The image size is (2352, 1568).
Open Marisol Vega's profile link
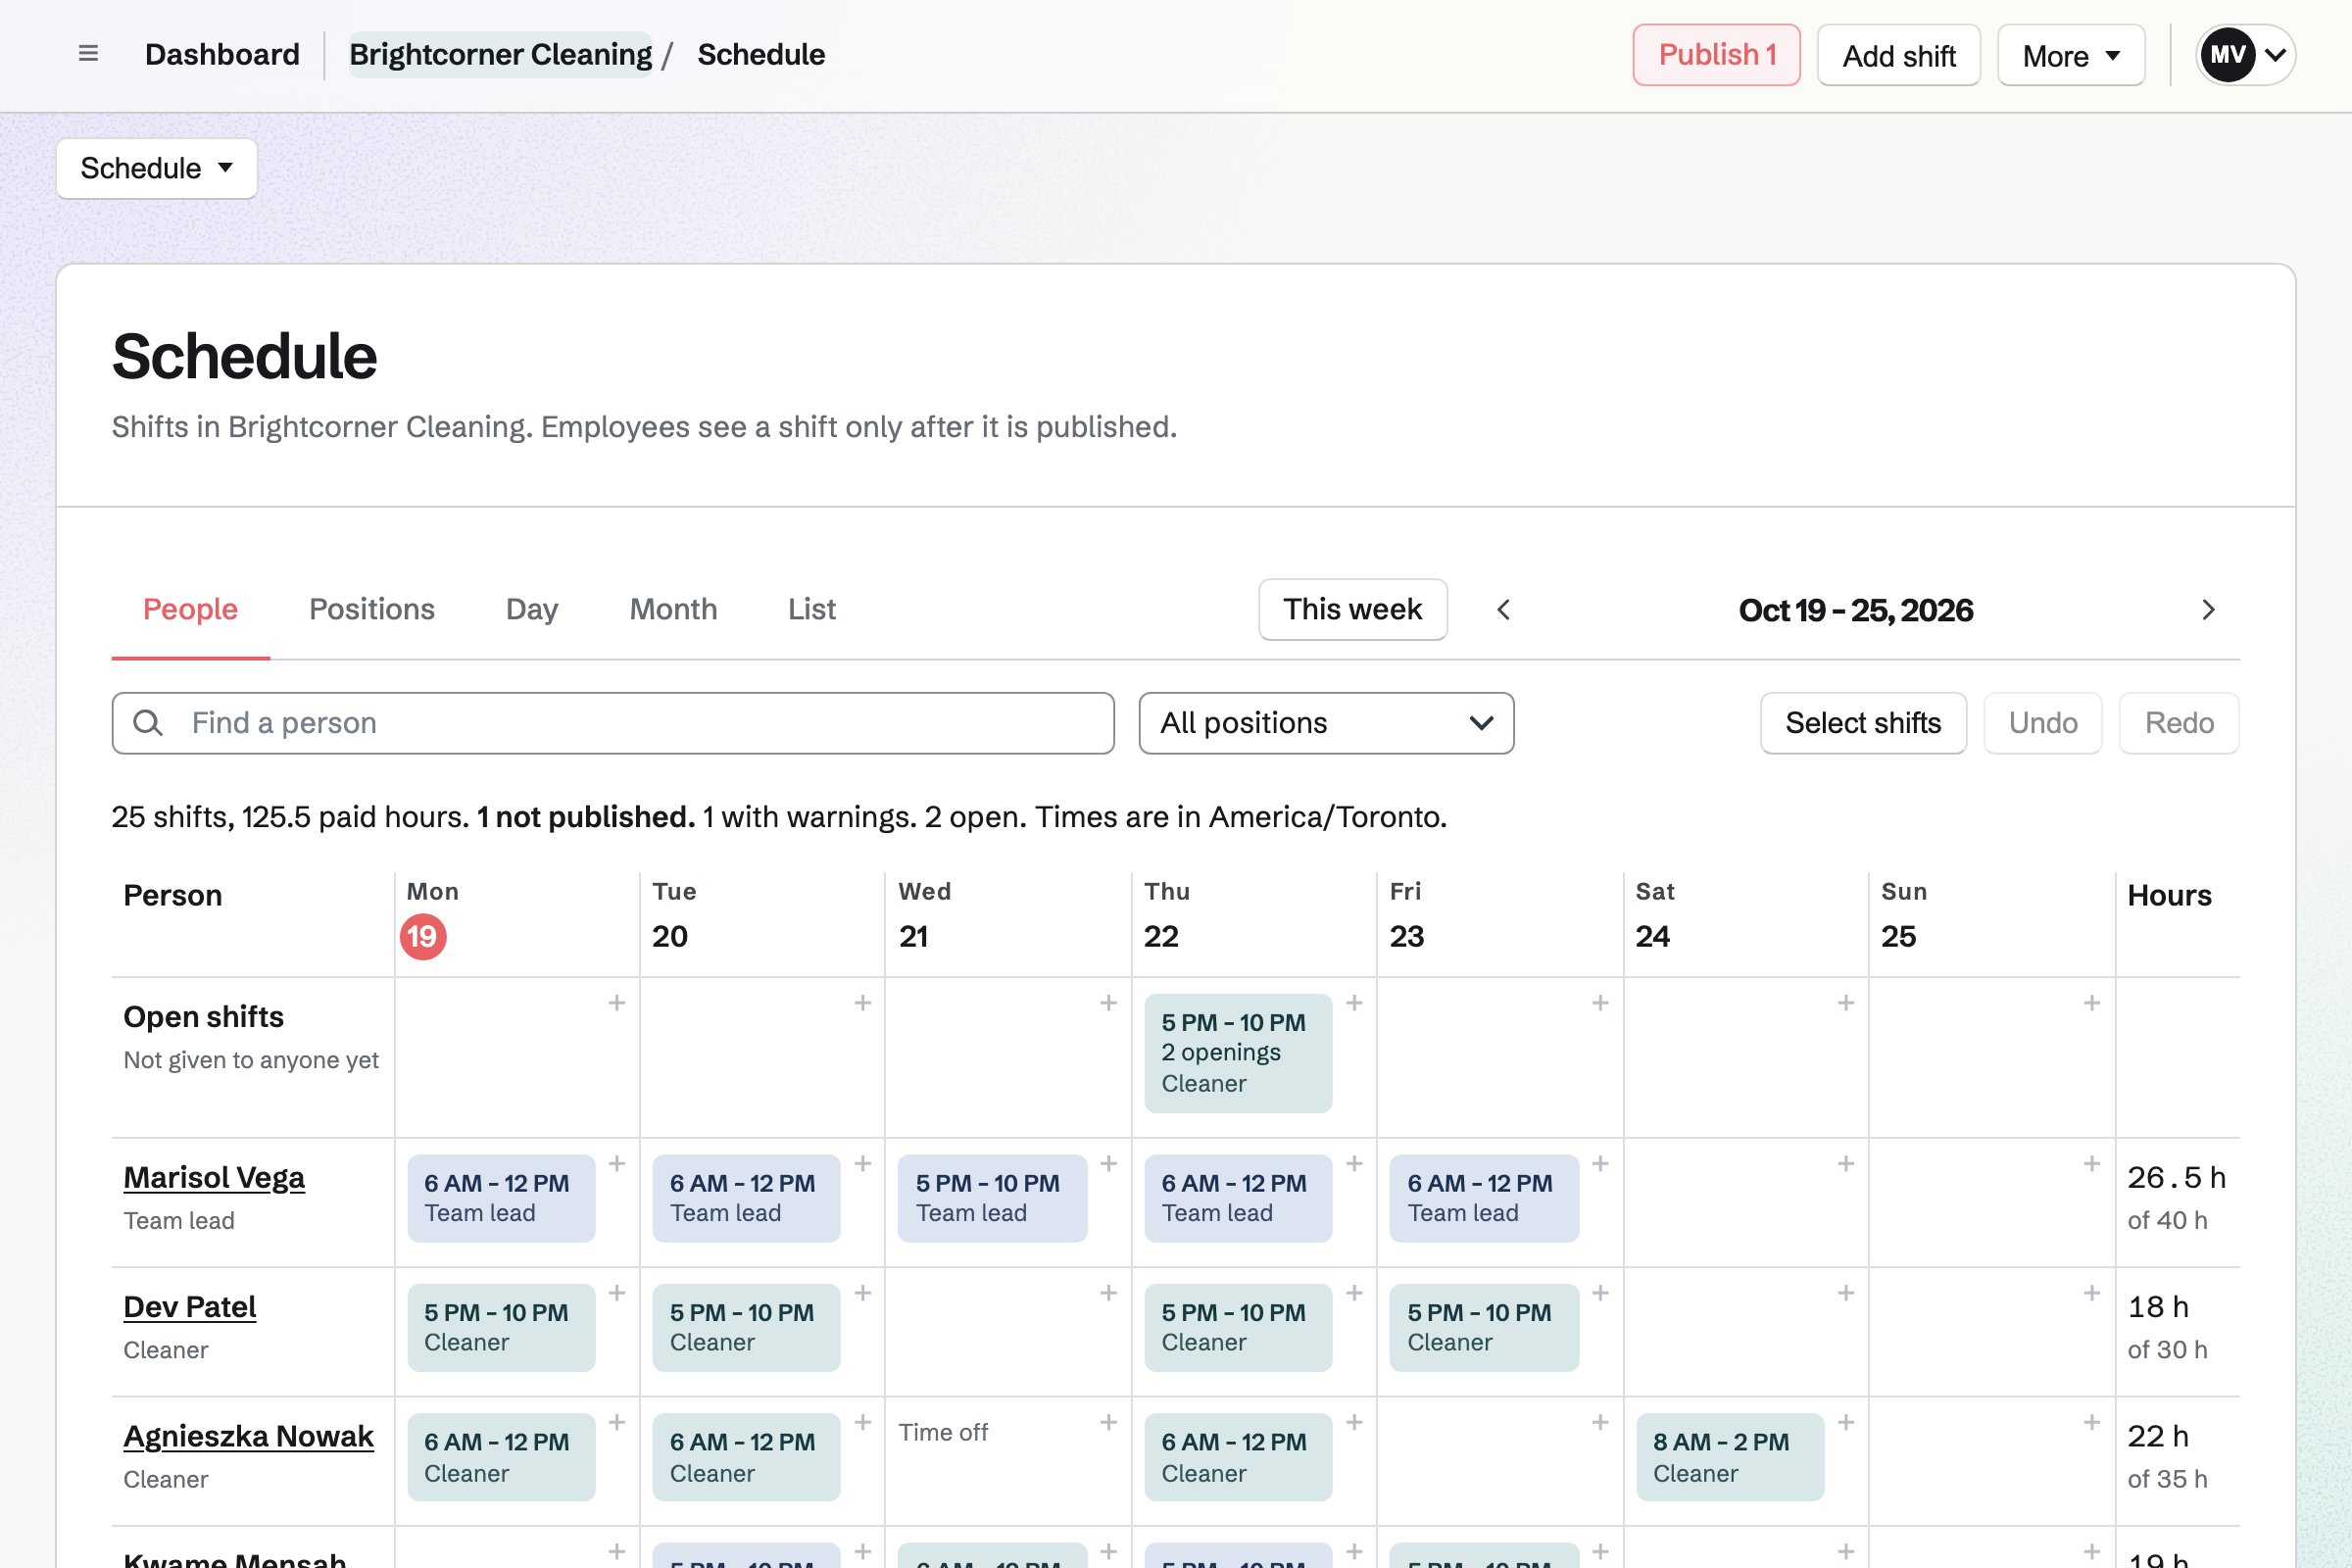click(214, 1177)
